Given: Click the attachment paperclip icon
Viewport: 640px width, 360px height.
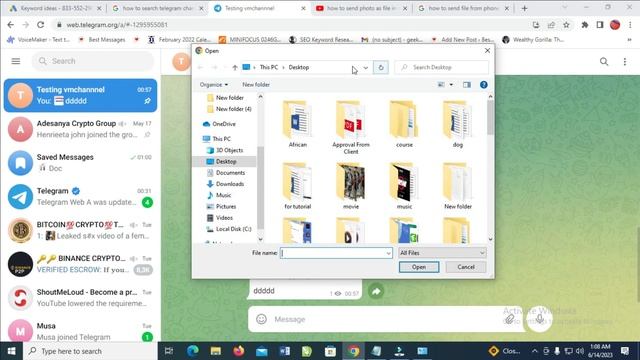Looking at the screenshot, I should [x=509, y=319].
